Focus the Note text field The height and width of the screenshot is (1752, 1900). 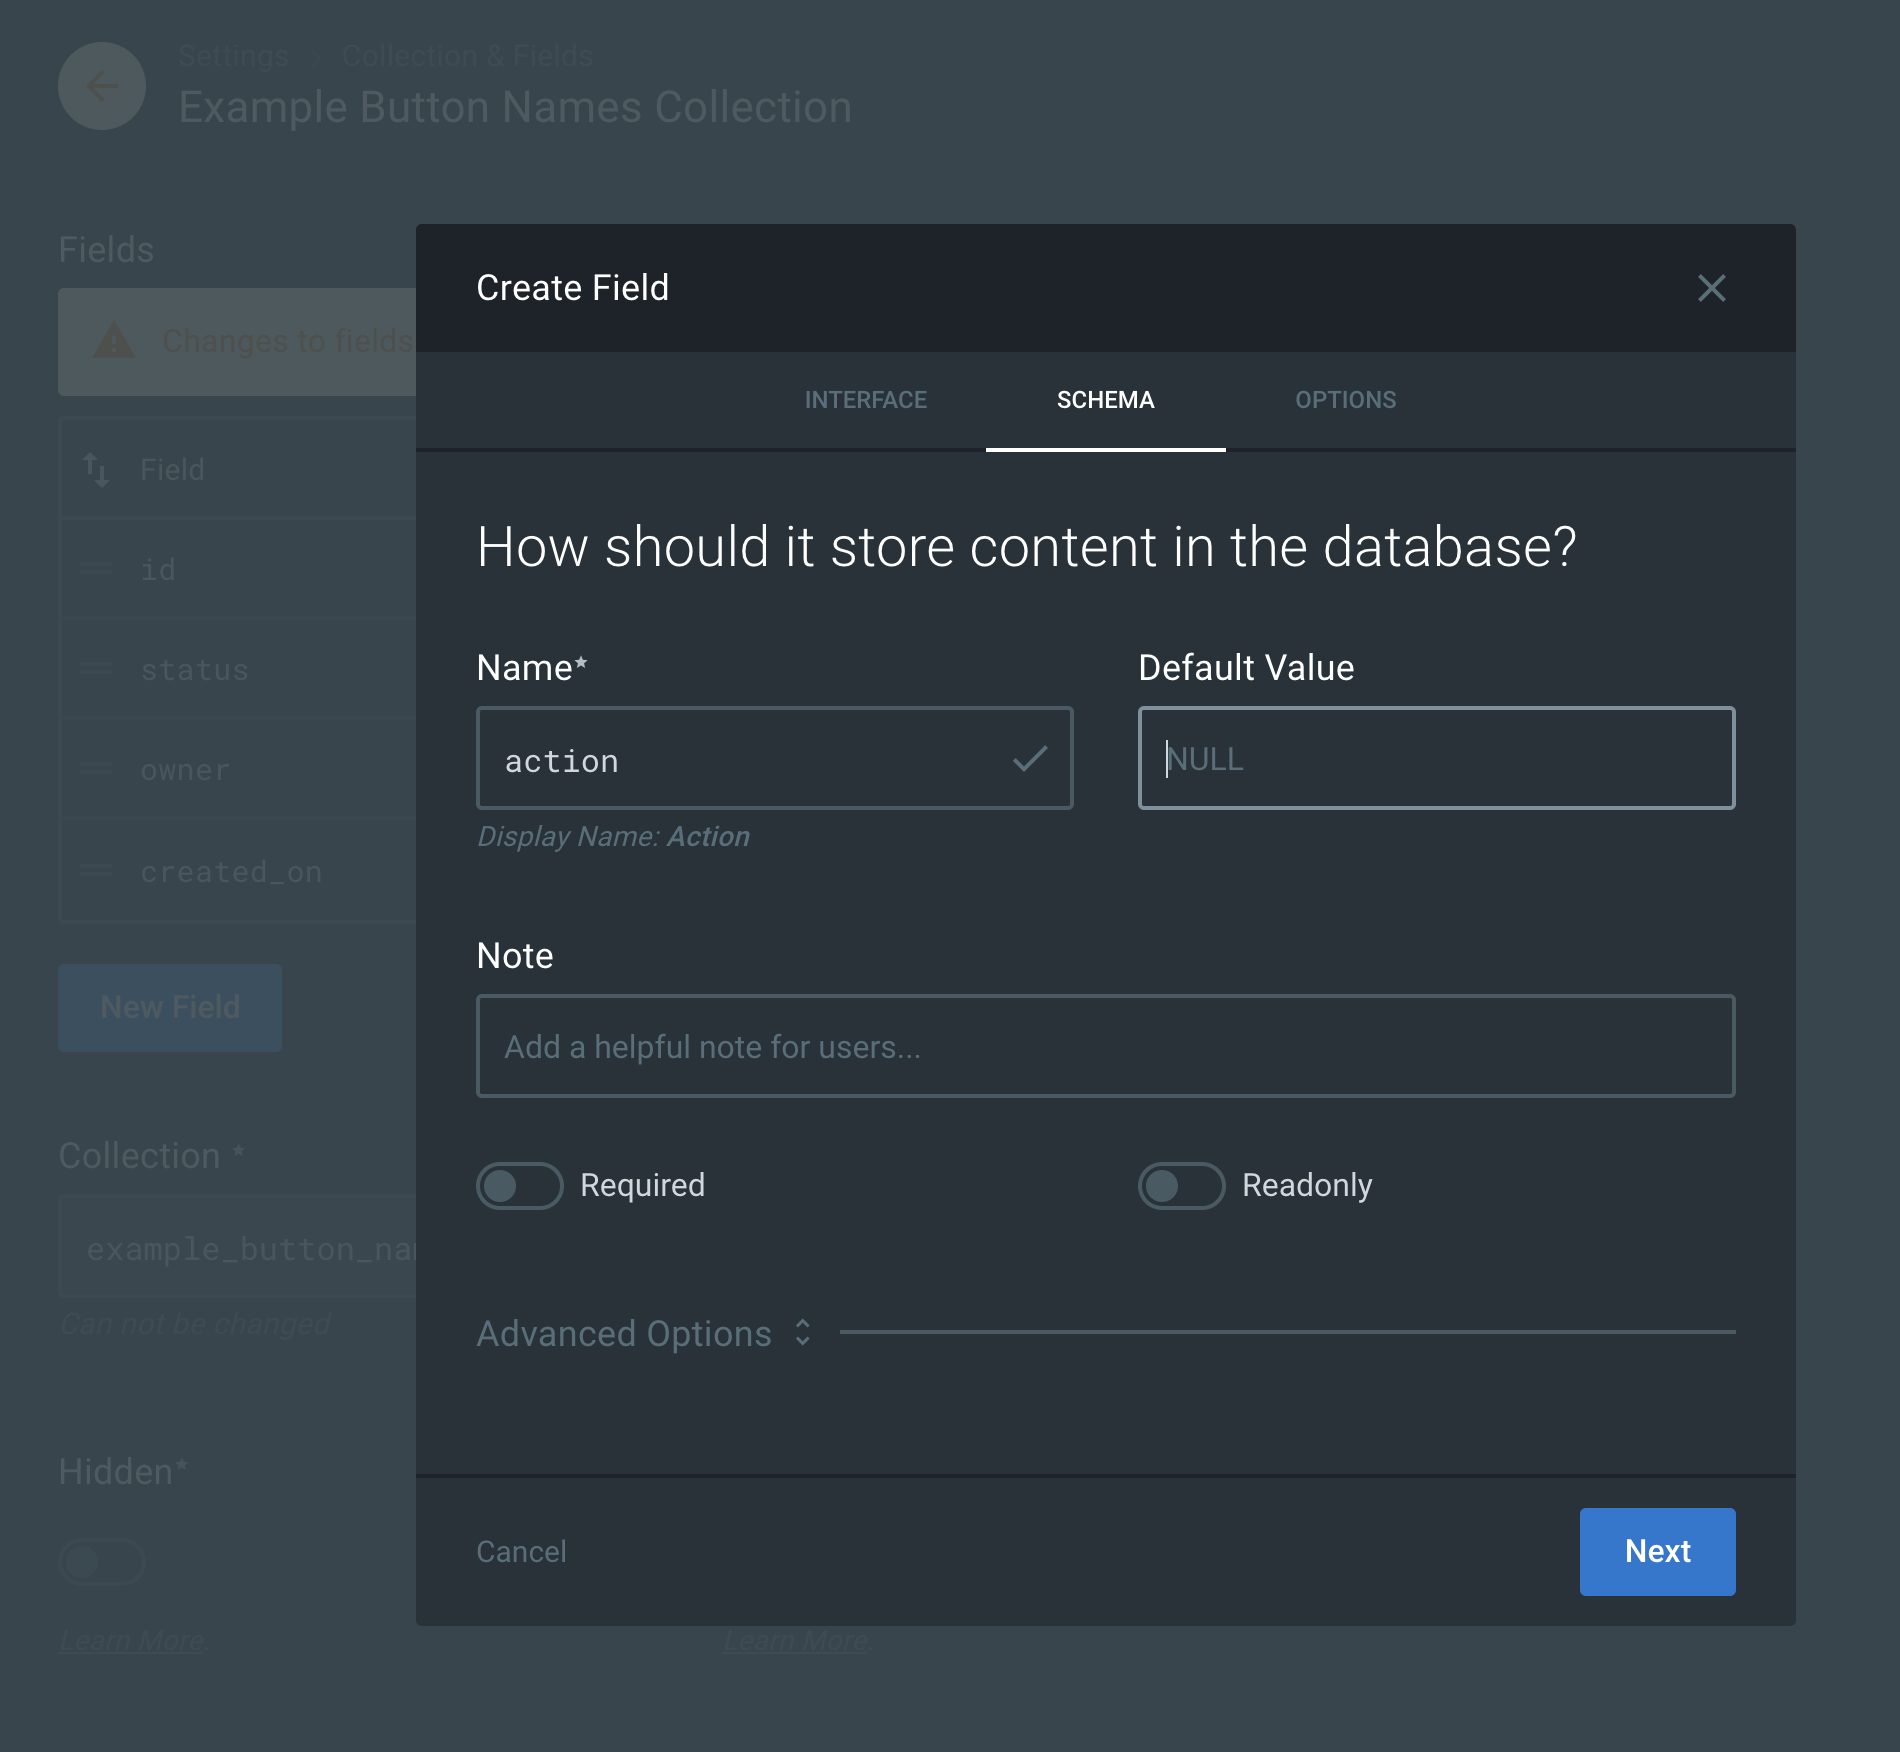tap(1105, 1046)
